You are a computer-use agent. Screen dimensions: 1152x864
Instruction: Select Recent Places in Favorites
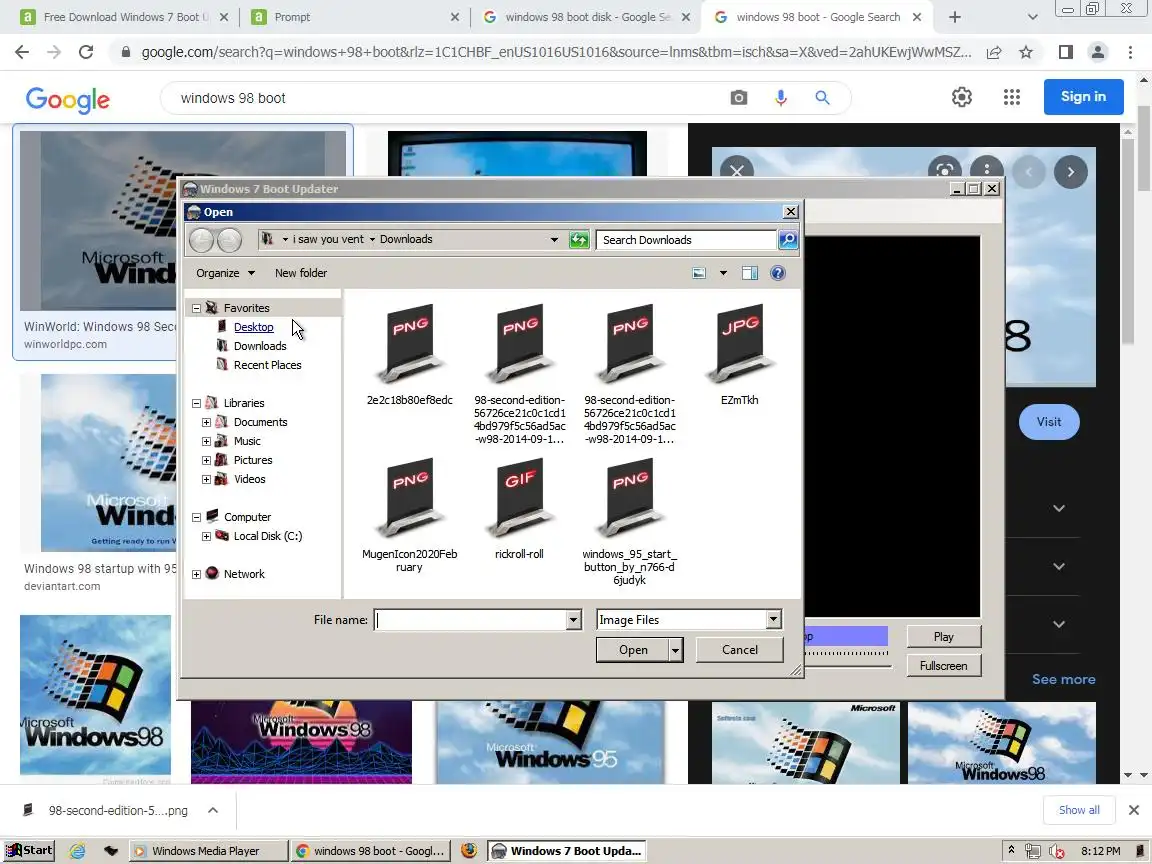[267, 365]
